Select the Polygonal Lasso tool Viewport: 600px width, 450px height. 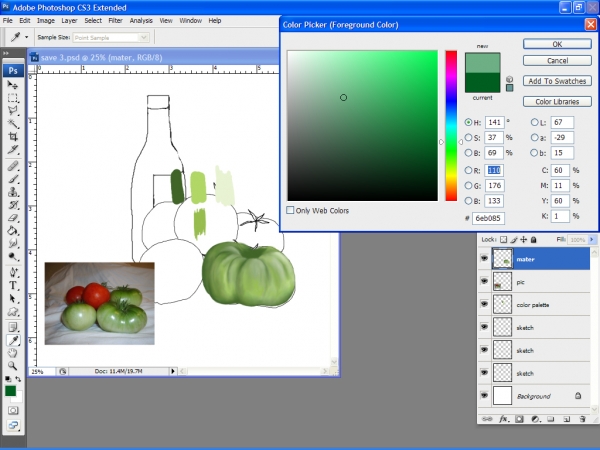coord(13,111)
